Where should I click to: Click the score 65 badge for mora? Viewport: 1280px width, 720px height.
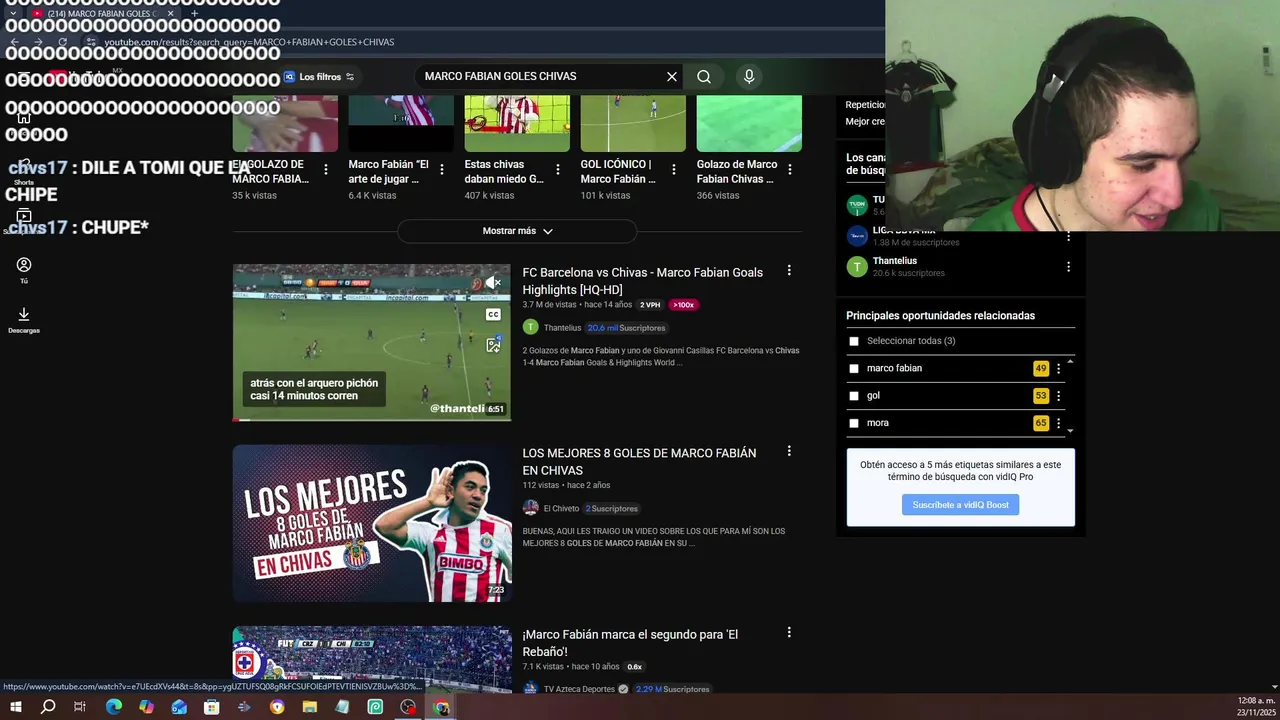pos(1041,423)
